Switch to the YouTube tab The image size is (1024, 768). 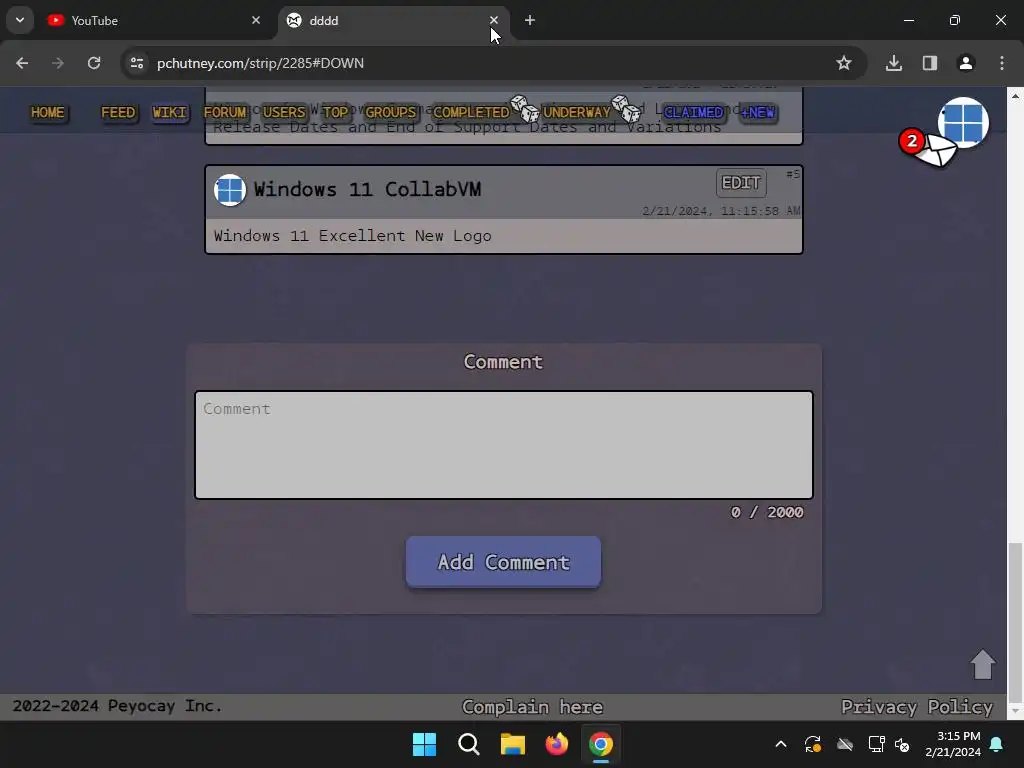pos(155,21)
